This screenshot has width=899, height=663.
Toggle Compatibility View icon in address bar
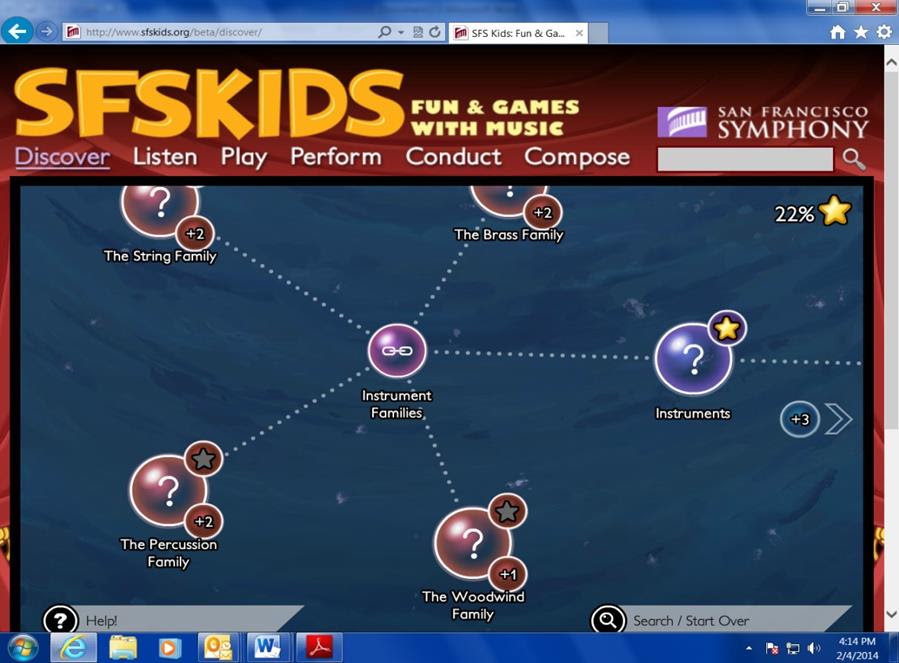point(418,32)
